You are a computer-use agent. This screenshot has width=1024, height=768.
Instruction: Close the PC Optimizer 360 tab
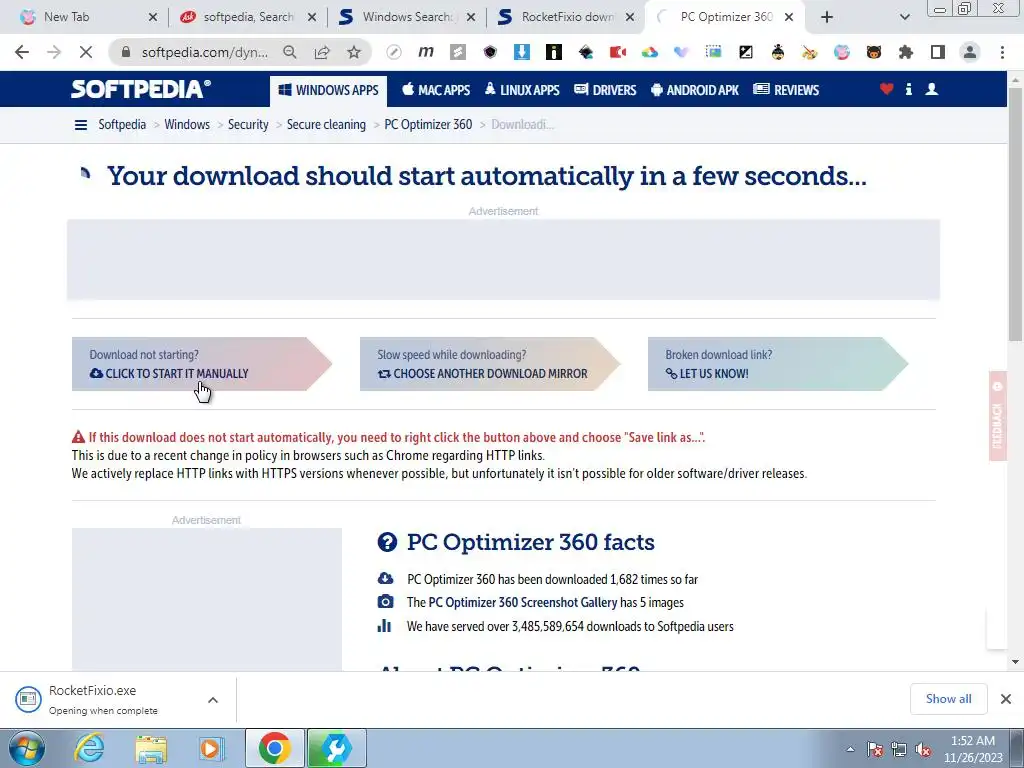[x=789, y=17]
